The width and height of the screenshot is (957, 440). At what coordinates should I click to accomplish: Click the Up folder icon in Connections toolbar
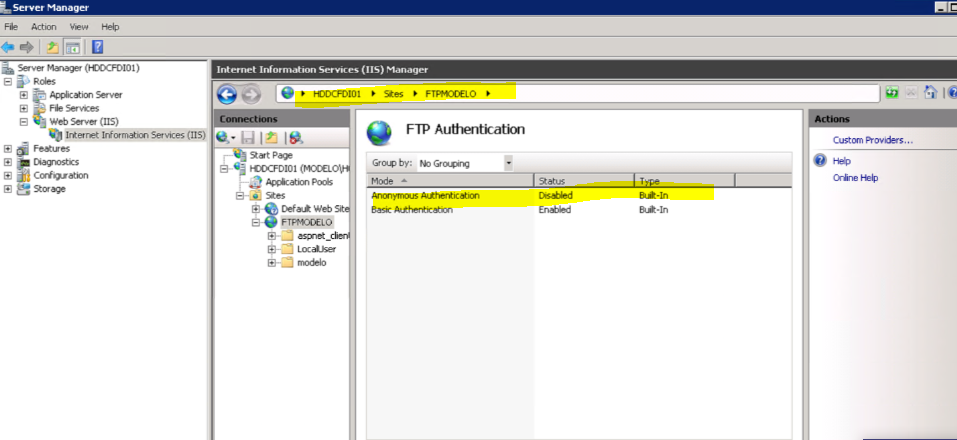(x=272, y=138)
